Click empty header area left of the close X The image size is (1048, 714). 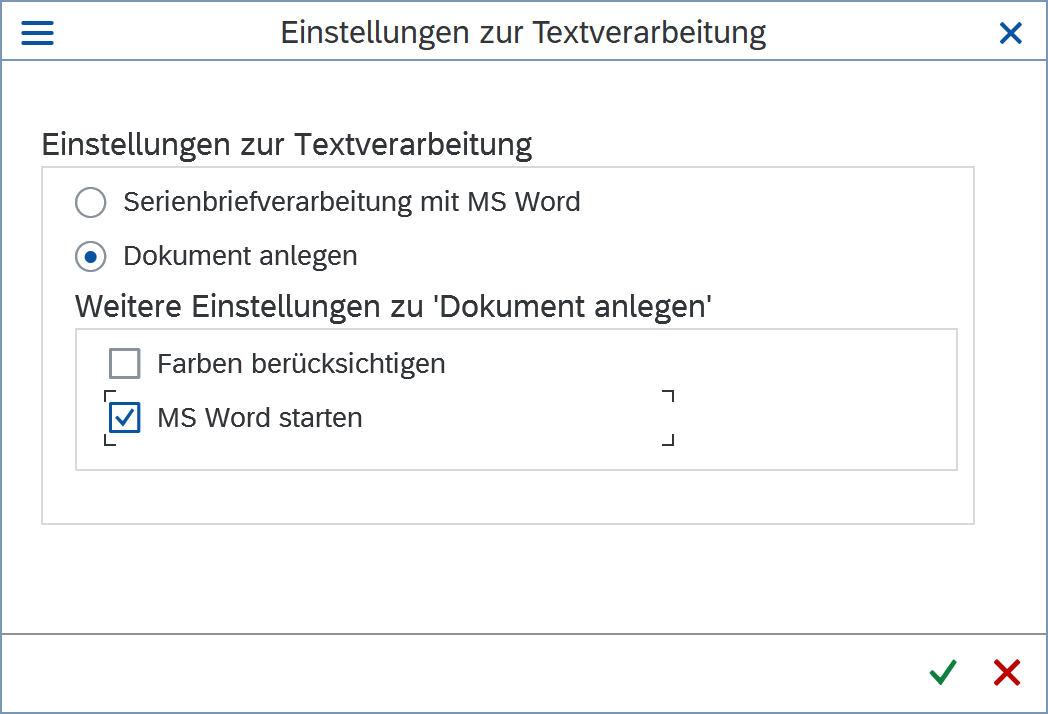pyautogui.click(x=880, y=33)
